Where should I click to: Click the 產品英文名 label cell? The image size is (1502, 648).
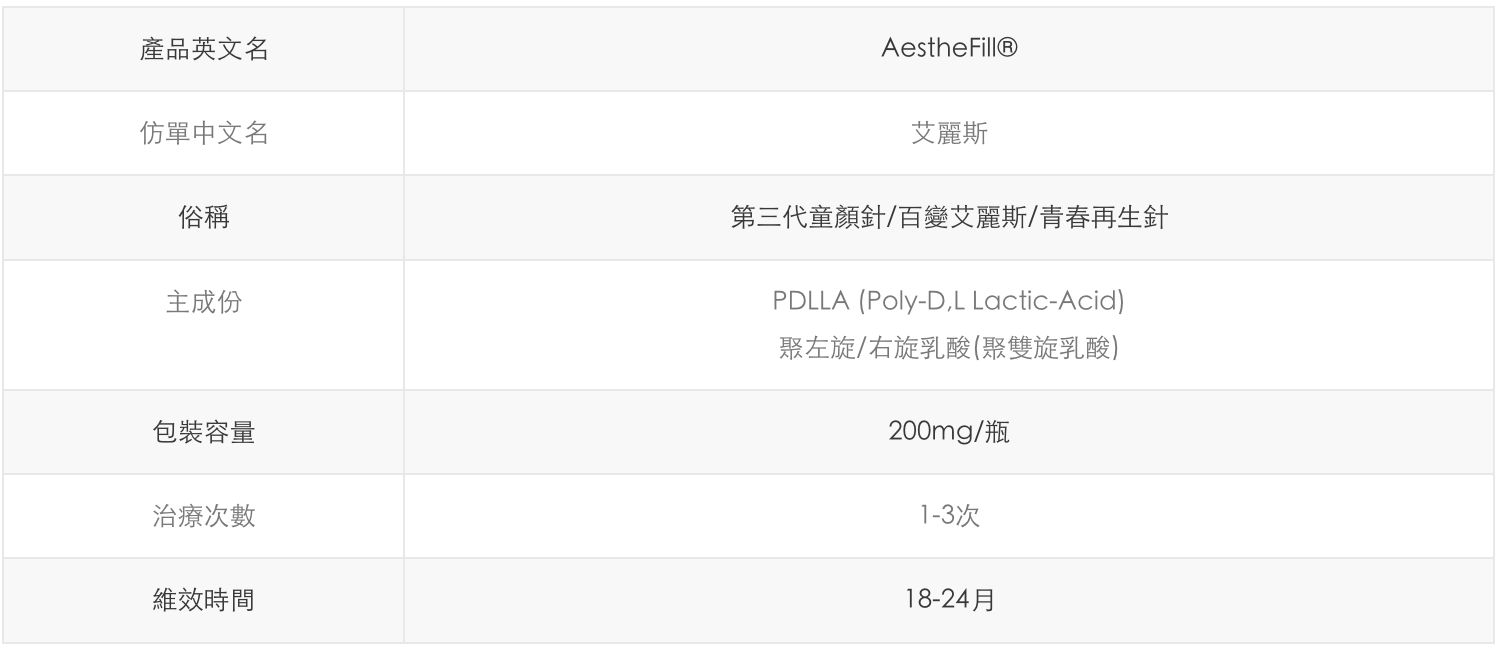tap(203, 51)
